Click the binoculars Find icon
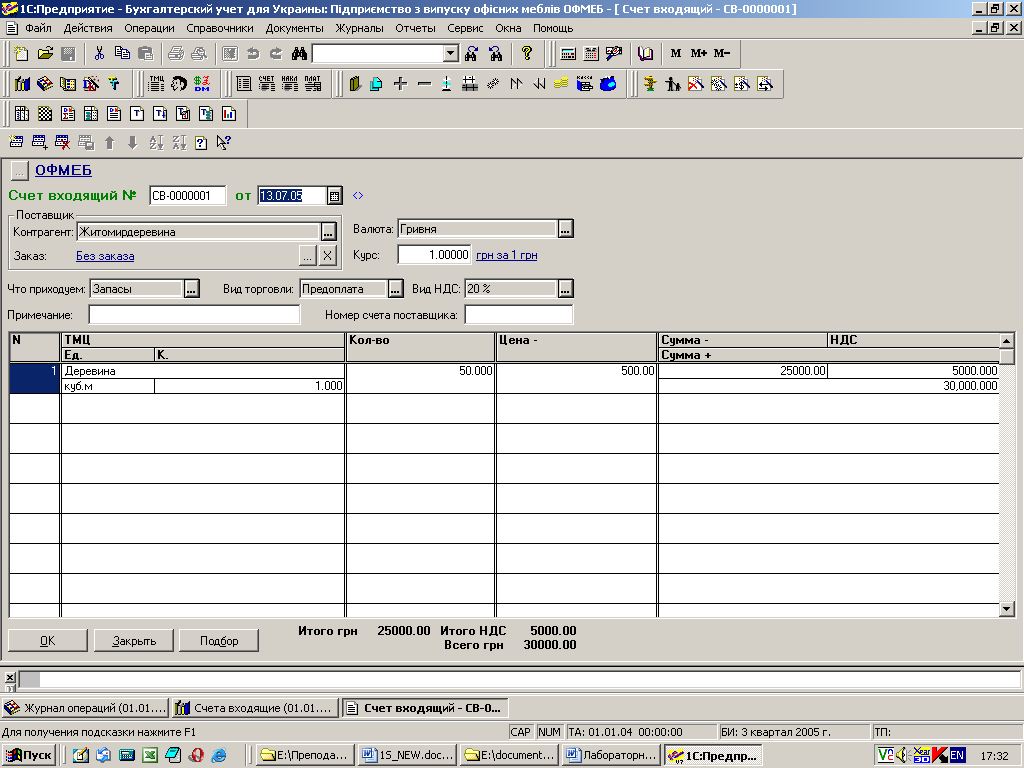Viewport: 1024px width, 768px height. point(299,54)
